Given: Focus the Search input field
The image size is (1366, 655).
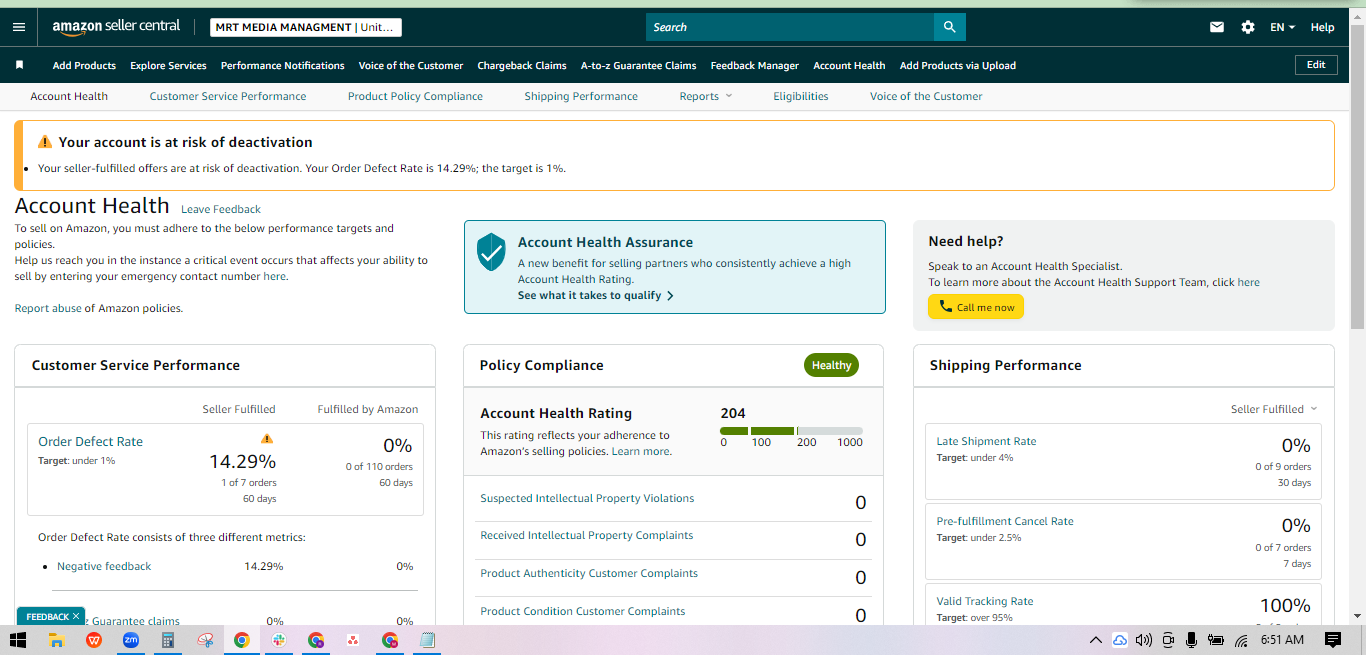Looking at the screenshot, I should pos(790,27).
